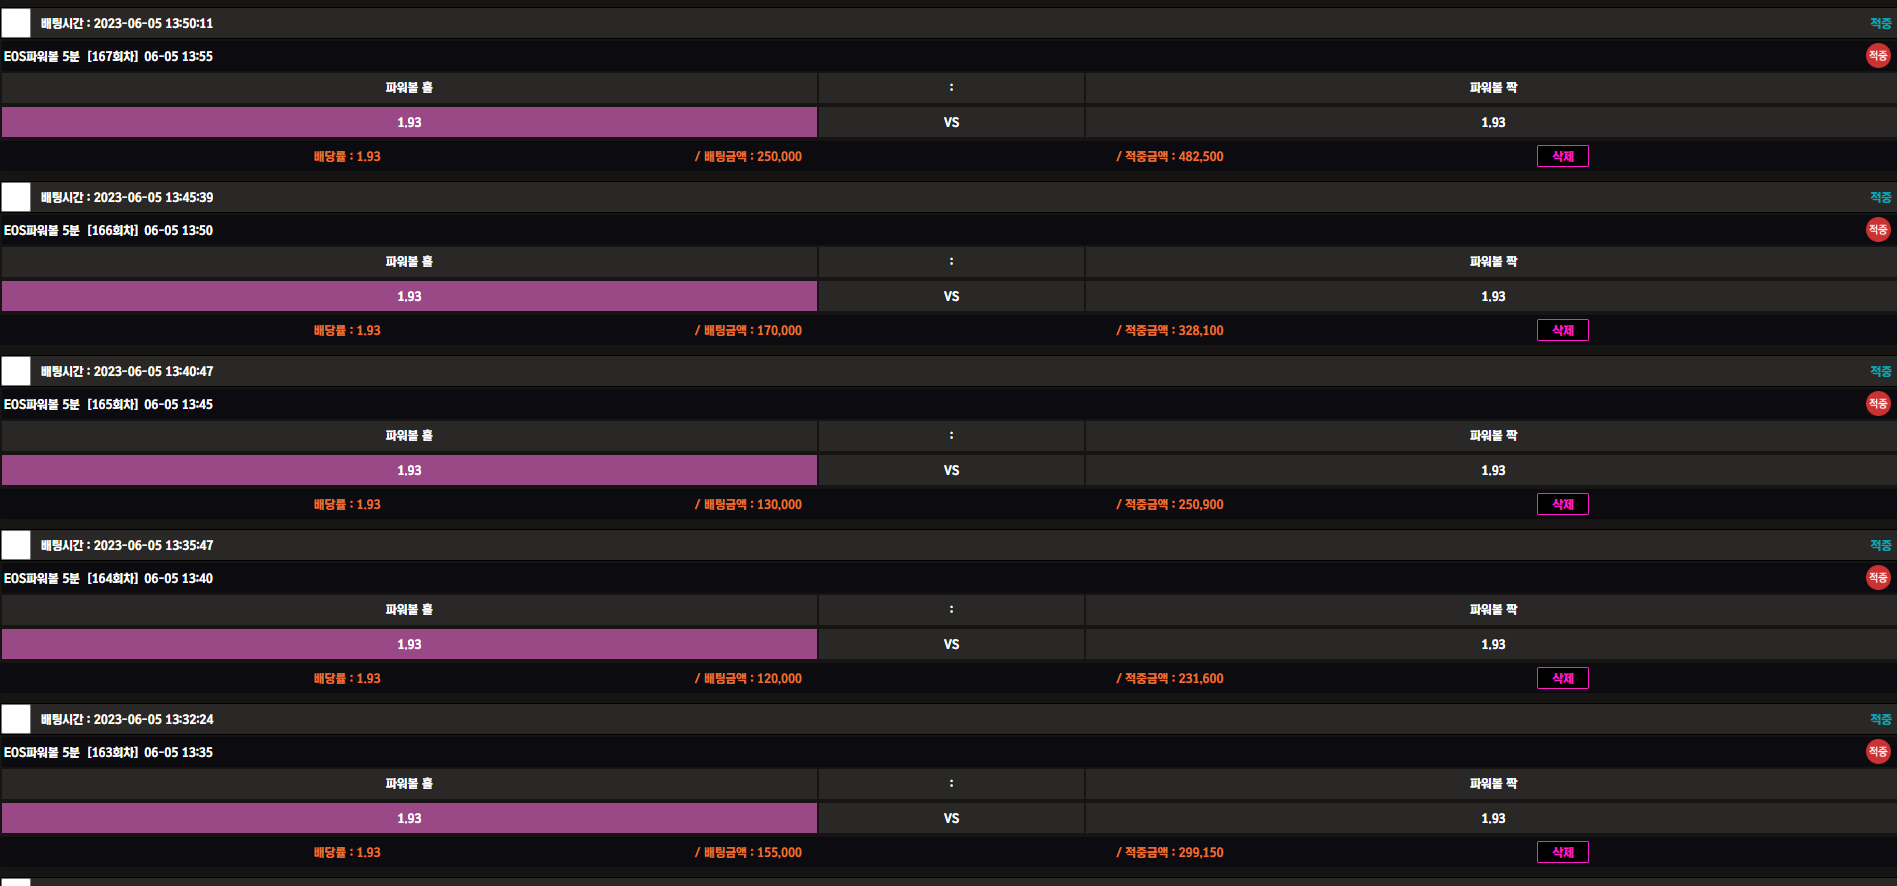Image resolution: width=1897 pixels, height=886 pixels.
Task: Click red 적중 badge for round 163
Action: pos(1878,752)
